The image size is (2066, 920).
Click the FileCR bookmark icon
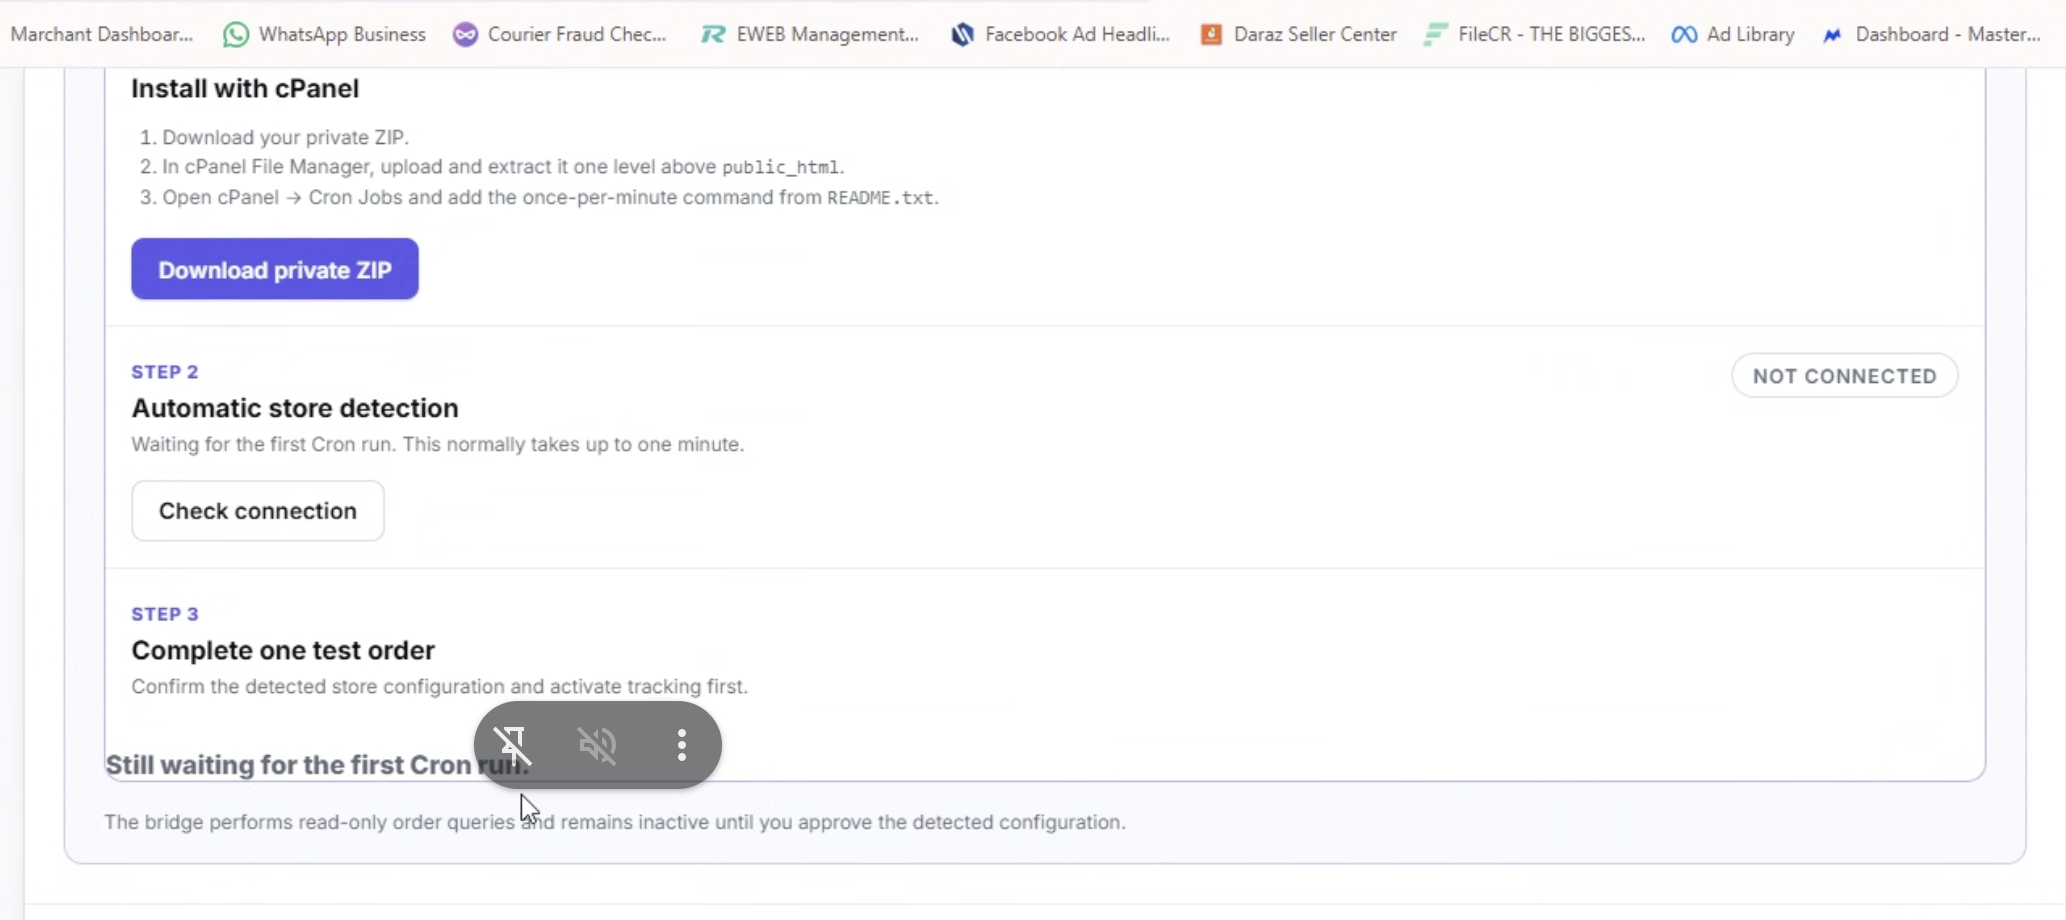(x=1435, y=35)
